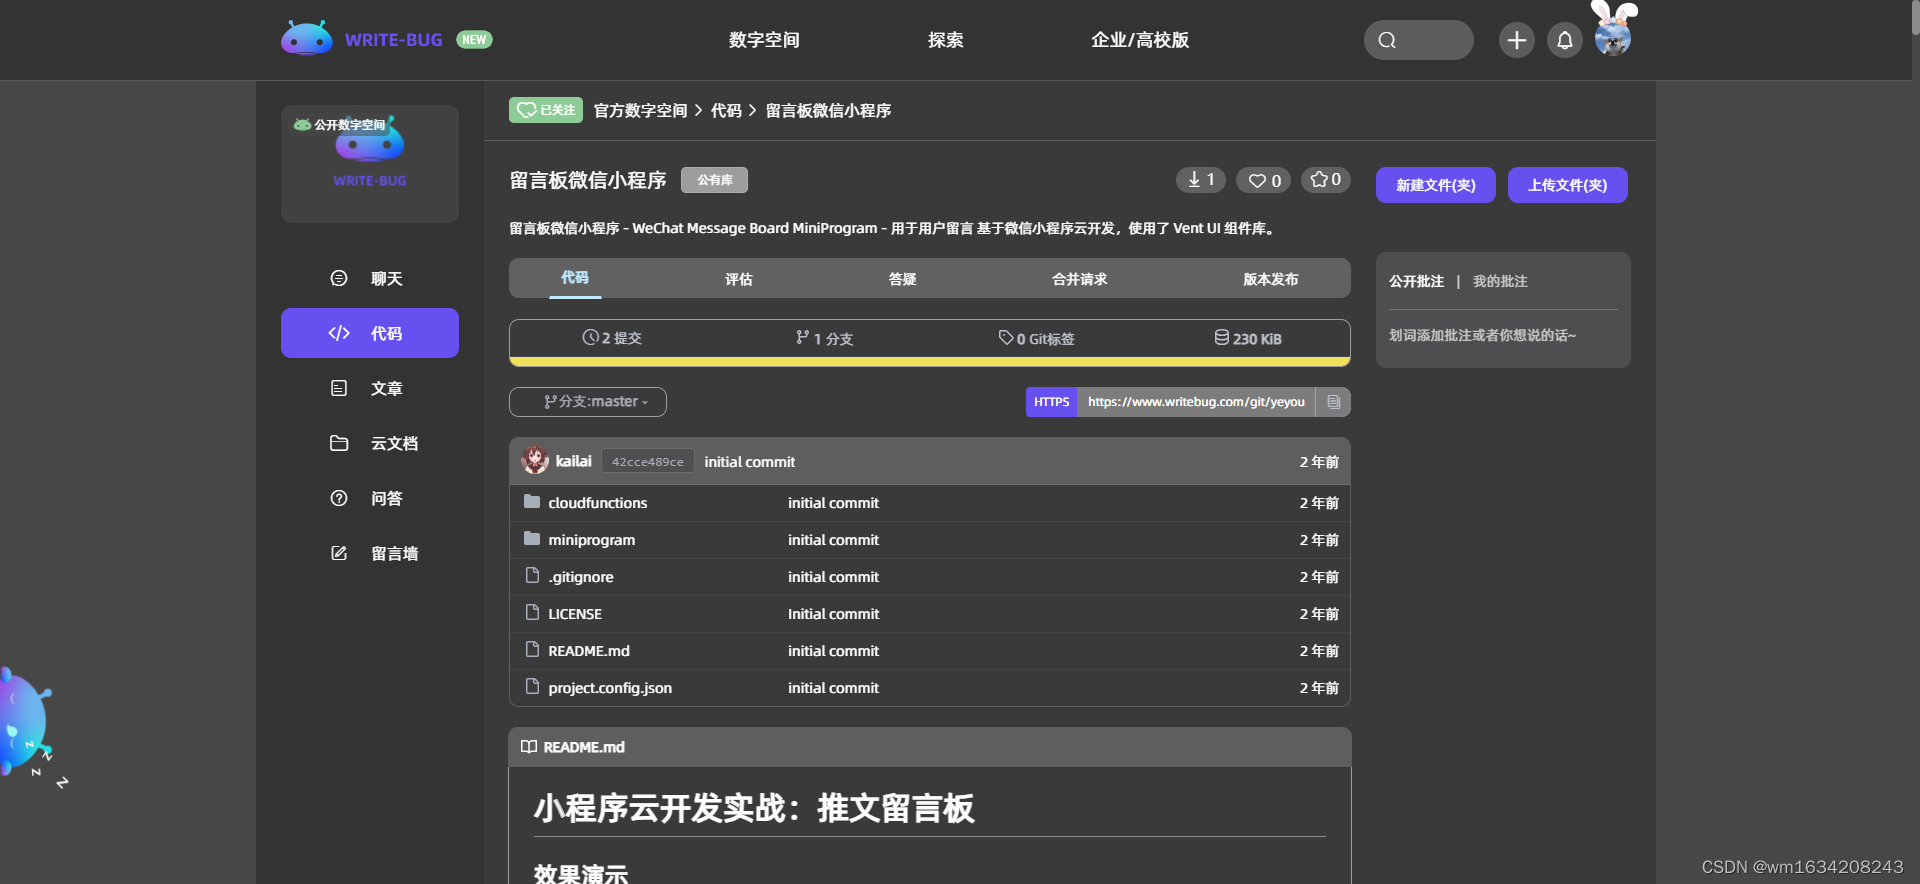Open 探索 menu item

click(945, 40)
